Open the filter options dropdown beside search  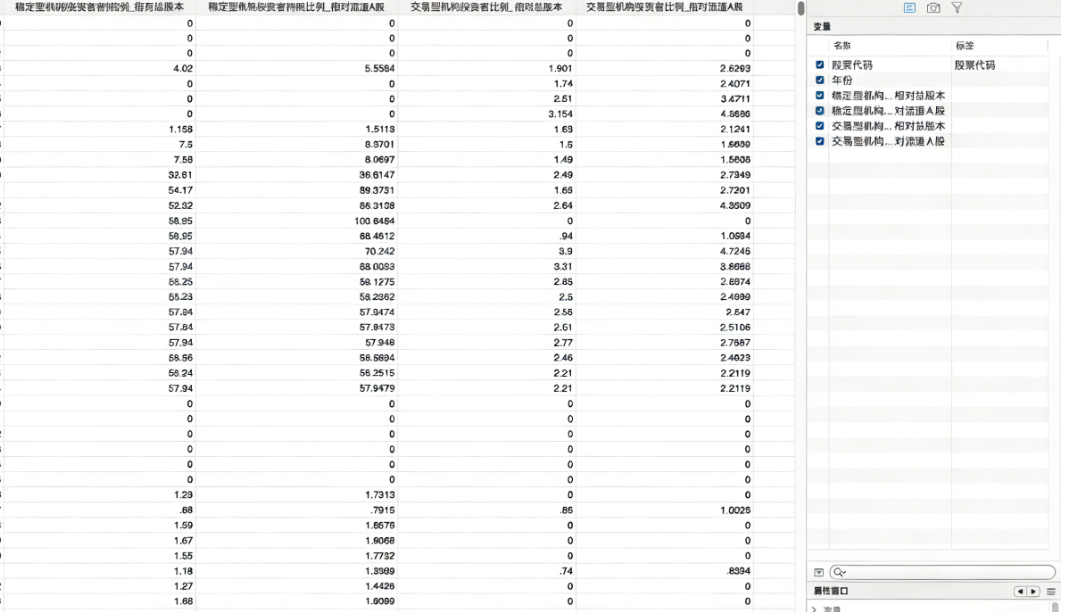[x=819, y=572]
